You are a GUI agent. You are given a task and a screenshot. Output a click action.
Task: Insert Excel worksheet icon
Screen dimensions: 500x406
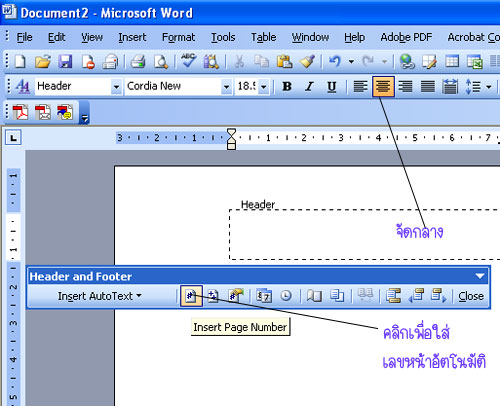475,62
